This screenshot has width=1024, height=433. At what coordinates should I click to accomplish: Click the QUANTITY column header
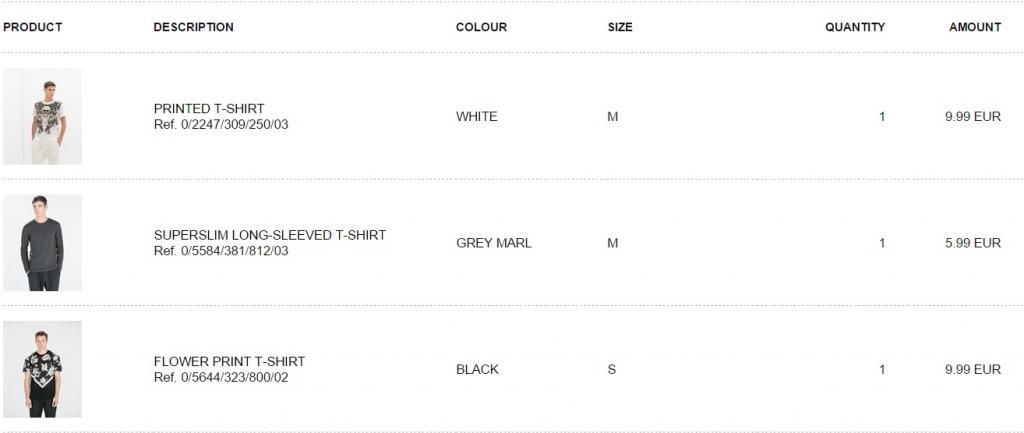click(x=854, y=27)
